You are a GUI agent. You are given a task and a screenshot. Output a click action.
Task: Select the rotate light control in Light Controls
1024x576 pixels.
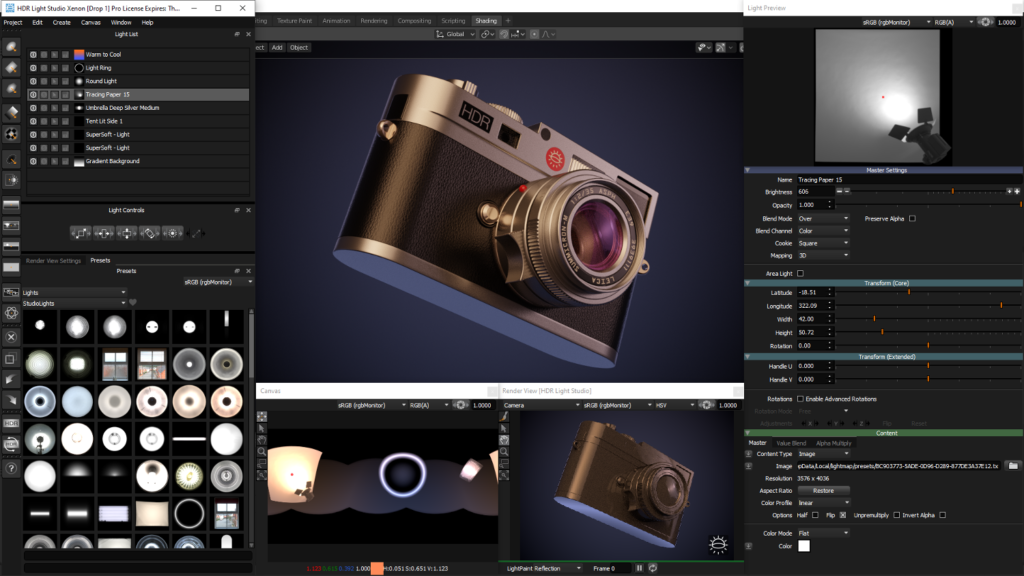(x=150, y=233)
